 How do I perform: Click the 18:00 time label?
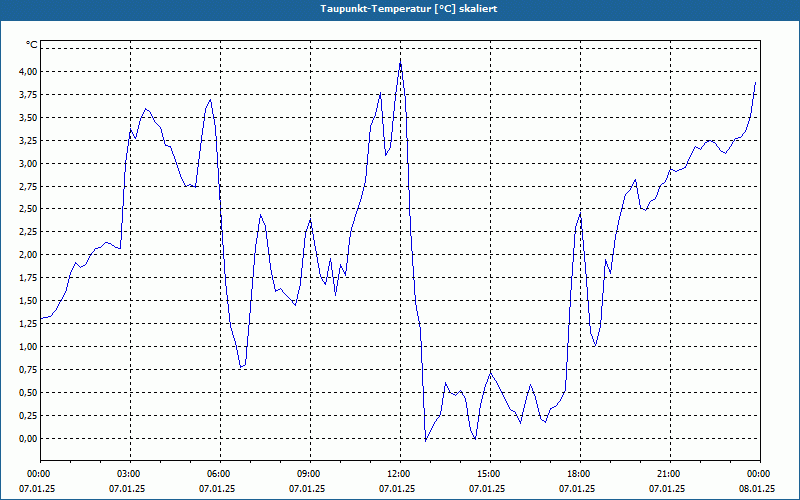pyautogui.click(x=578, y=474)
